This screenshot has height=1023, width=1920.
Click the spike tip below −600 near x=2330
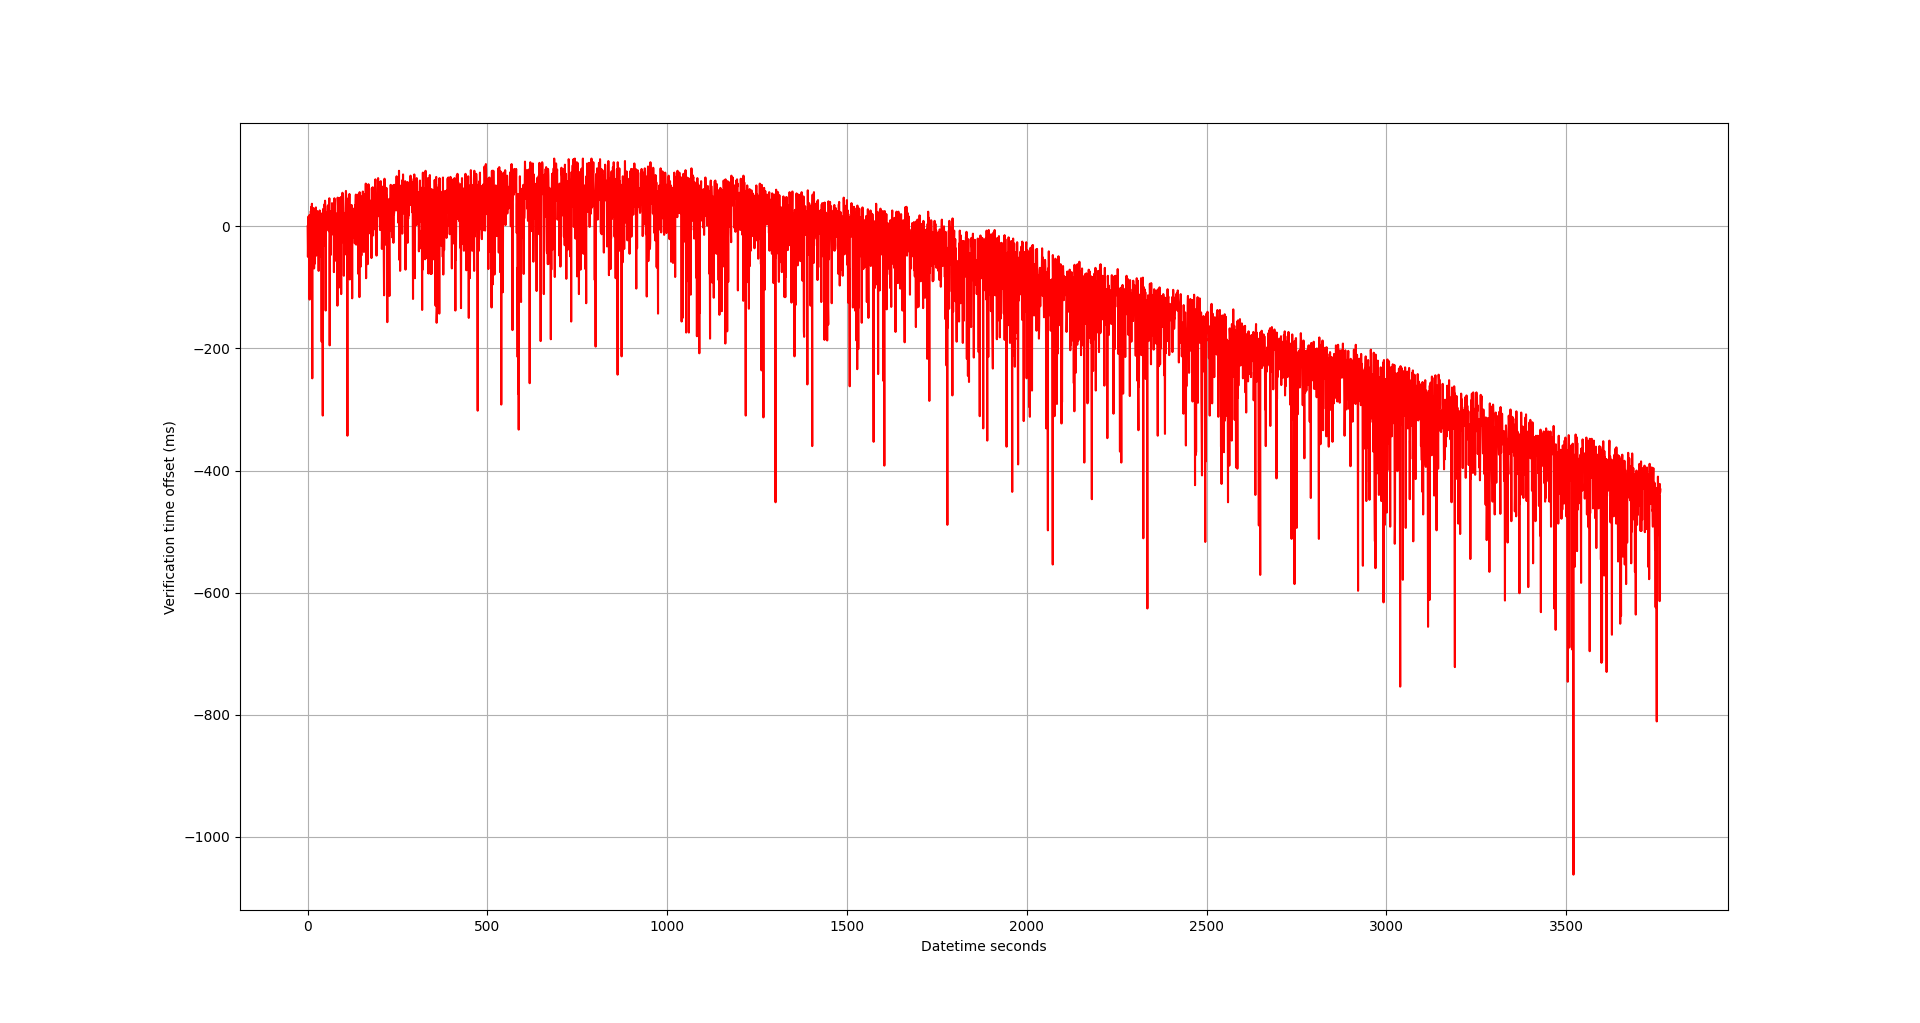(1147, 607)
